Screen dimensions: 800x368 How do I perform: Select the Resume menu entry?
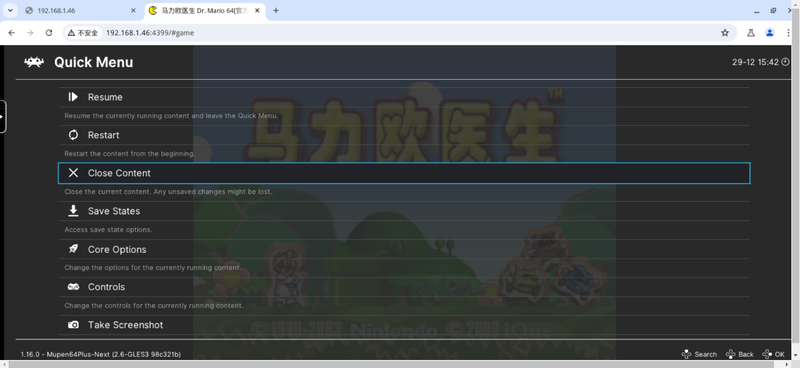404,97
